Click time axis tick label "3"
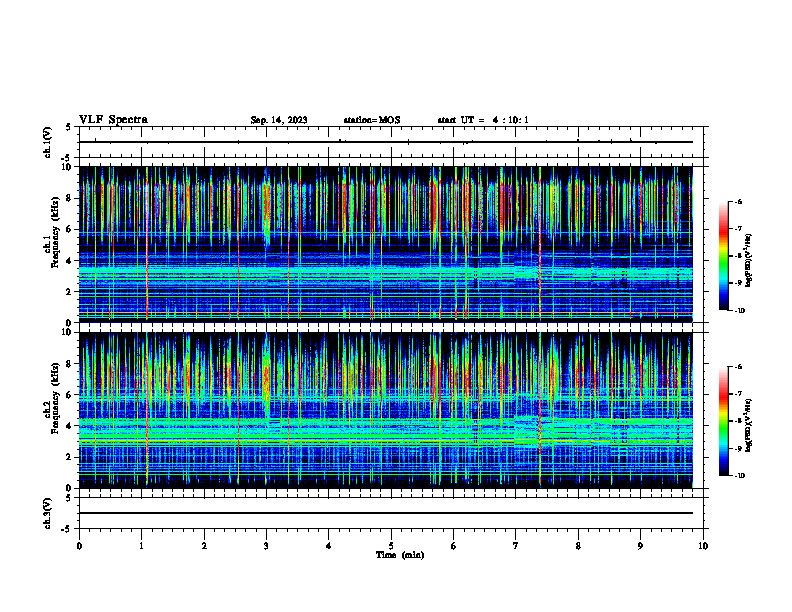Screen dimensions: 792x612 [x=266, y=546]
